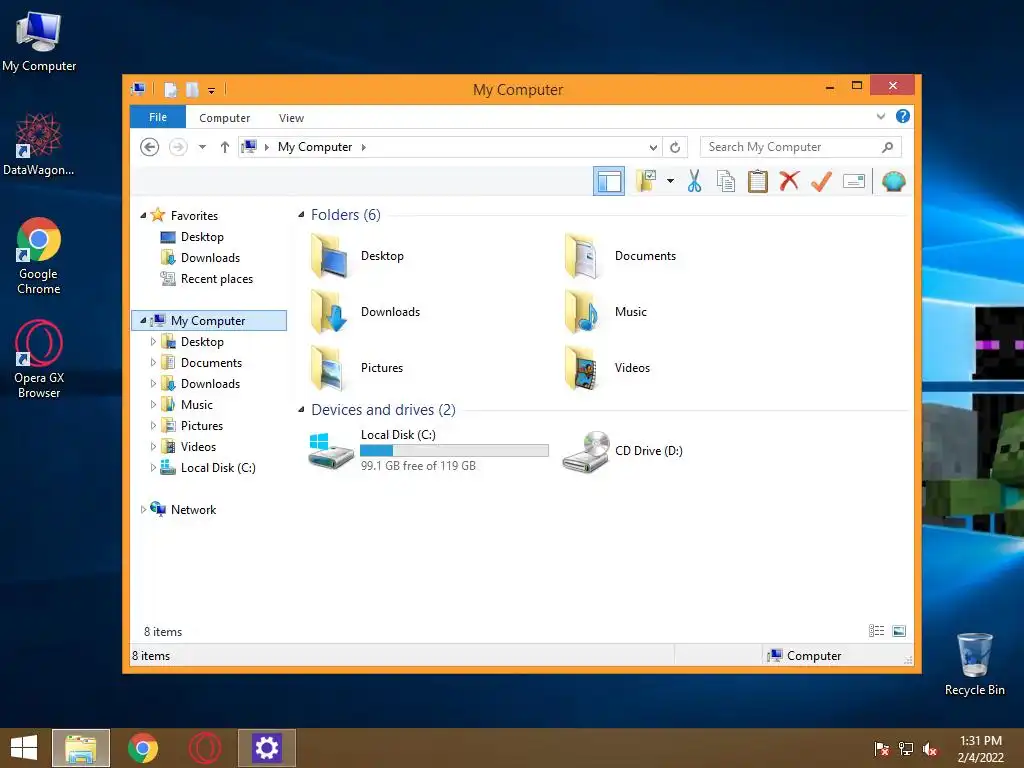
Task: Open the File ribbon tab
Action: tap(157, 117)
